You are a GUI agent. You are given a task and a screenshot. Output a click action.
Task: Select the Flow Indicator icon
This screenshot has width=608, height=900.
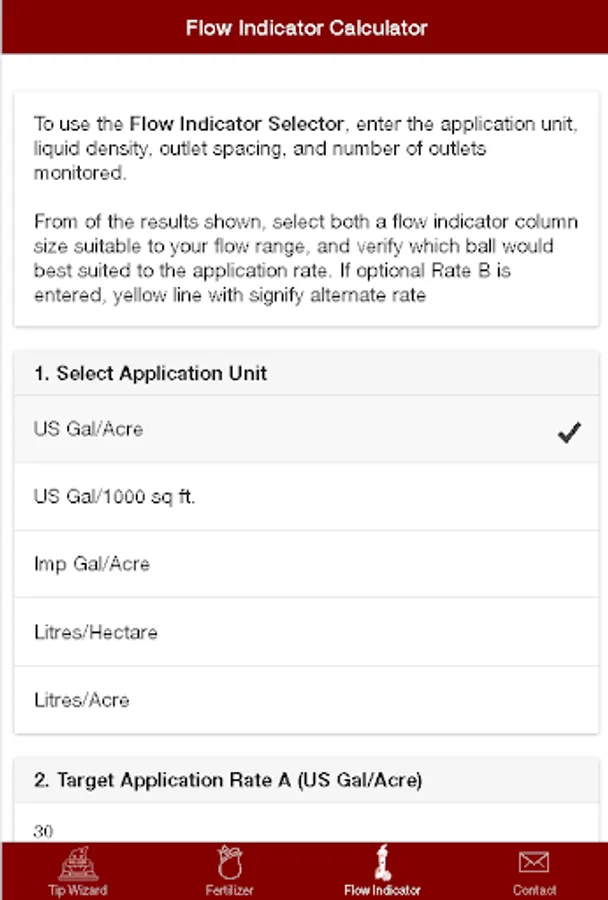pos(382,862)
